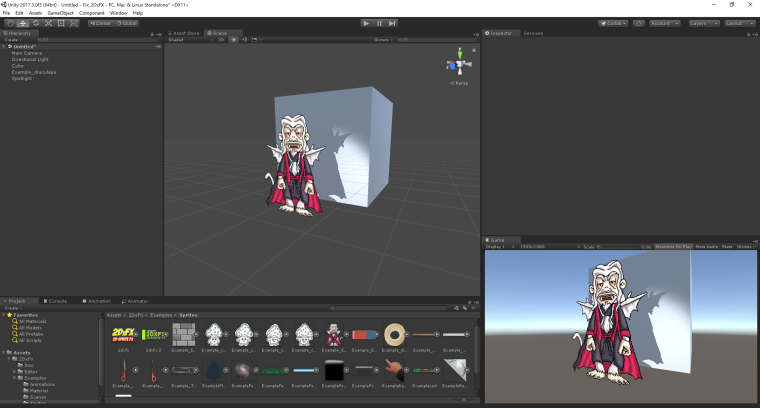Open the Layout dropdown
This screenshot has width=760, height=408.
coord(740,23)
